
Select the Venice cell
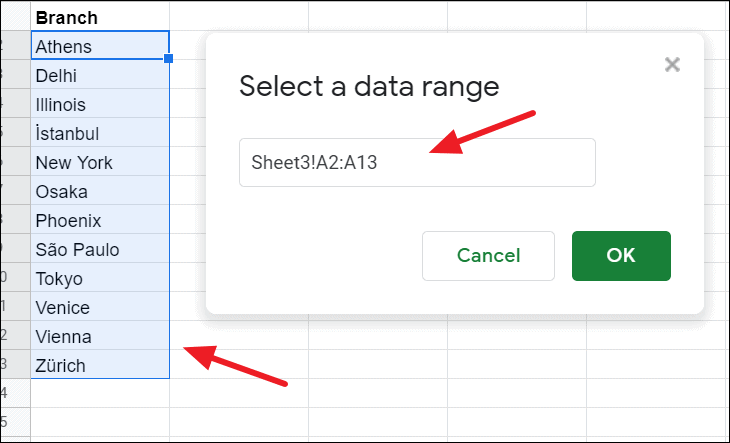click(100, 306)
